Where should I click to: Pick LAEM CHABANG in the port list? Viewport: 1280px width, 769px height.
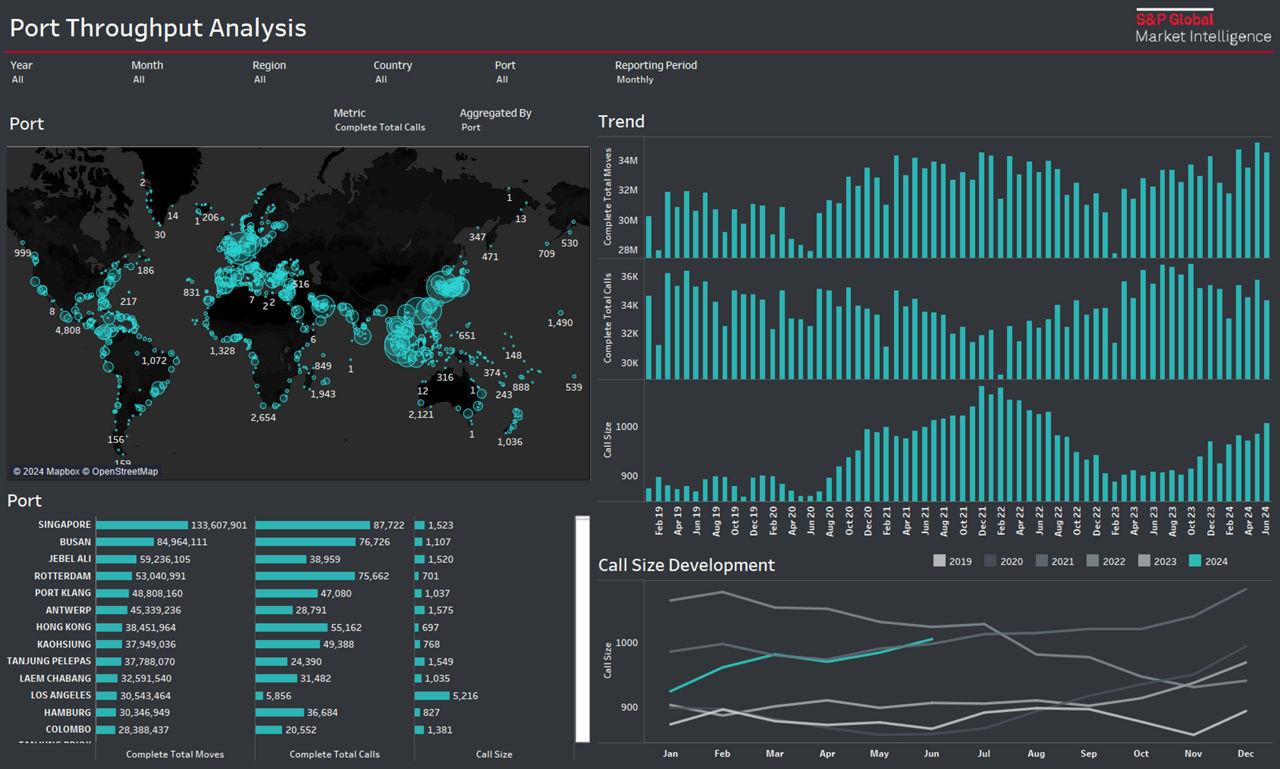(55, 678)
